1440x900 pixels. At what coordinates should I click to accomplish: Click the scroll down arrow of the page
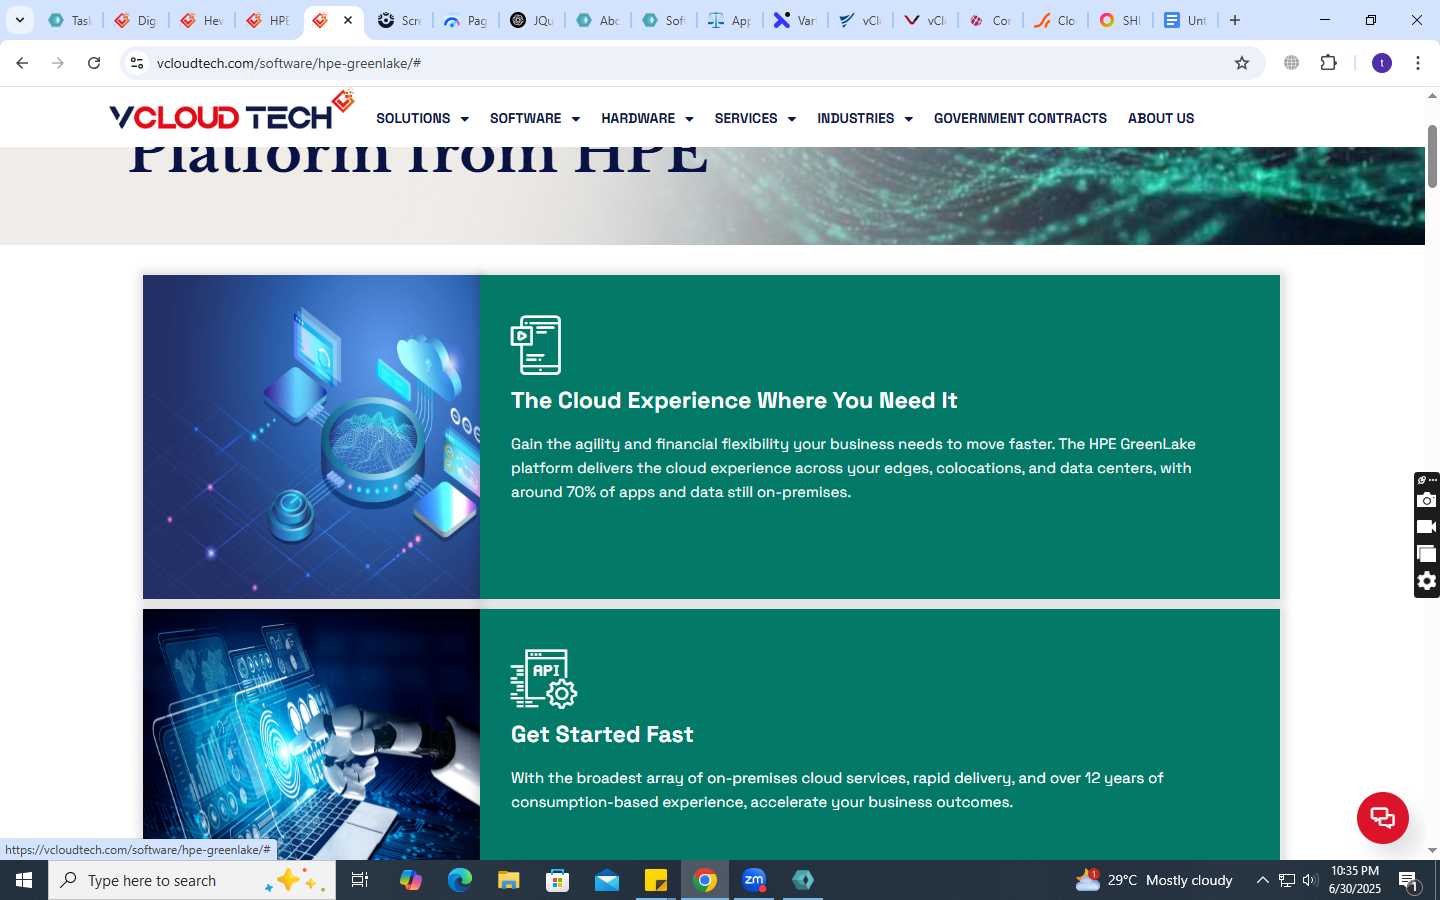pyautogui.click(x=1432, y=850)
